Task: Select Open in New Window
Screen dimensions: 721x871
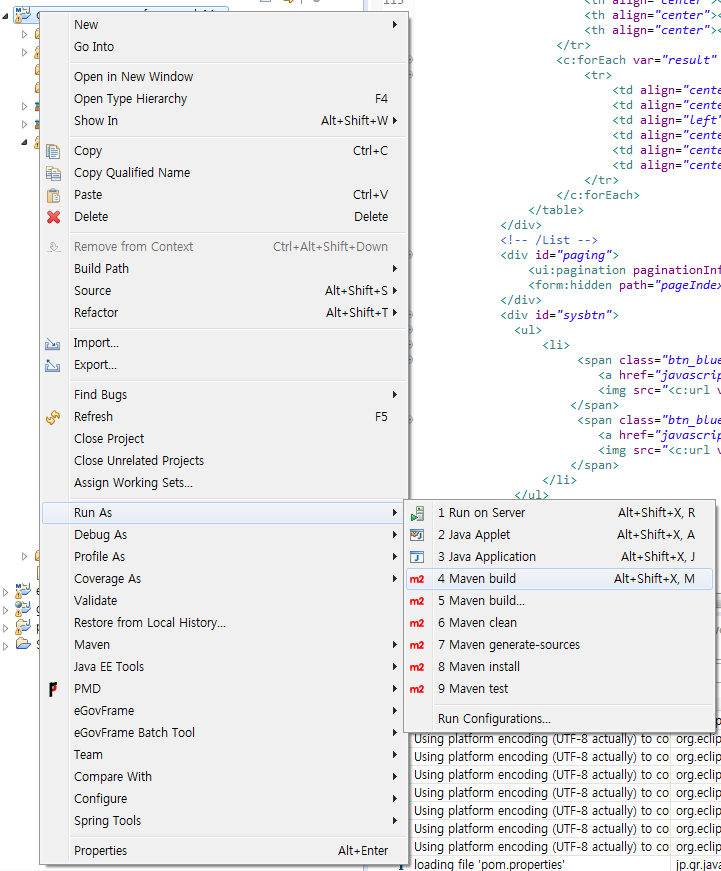Action: (224, 77)
